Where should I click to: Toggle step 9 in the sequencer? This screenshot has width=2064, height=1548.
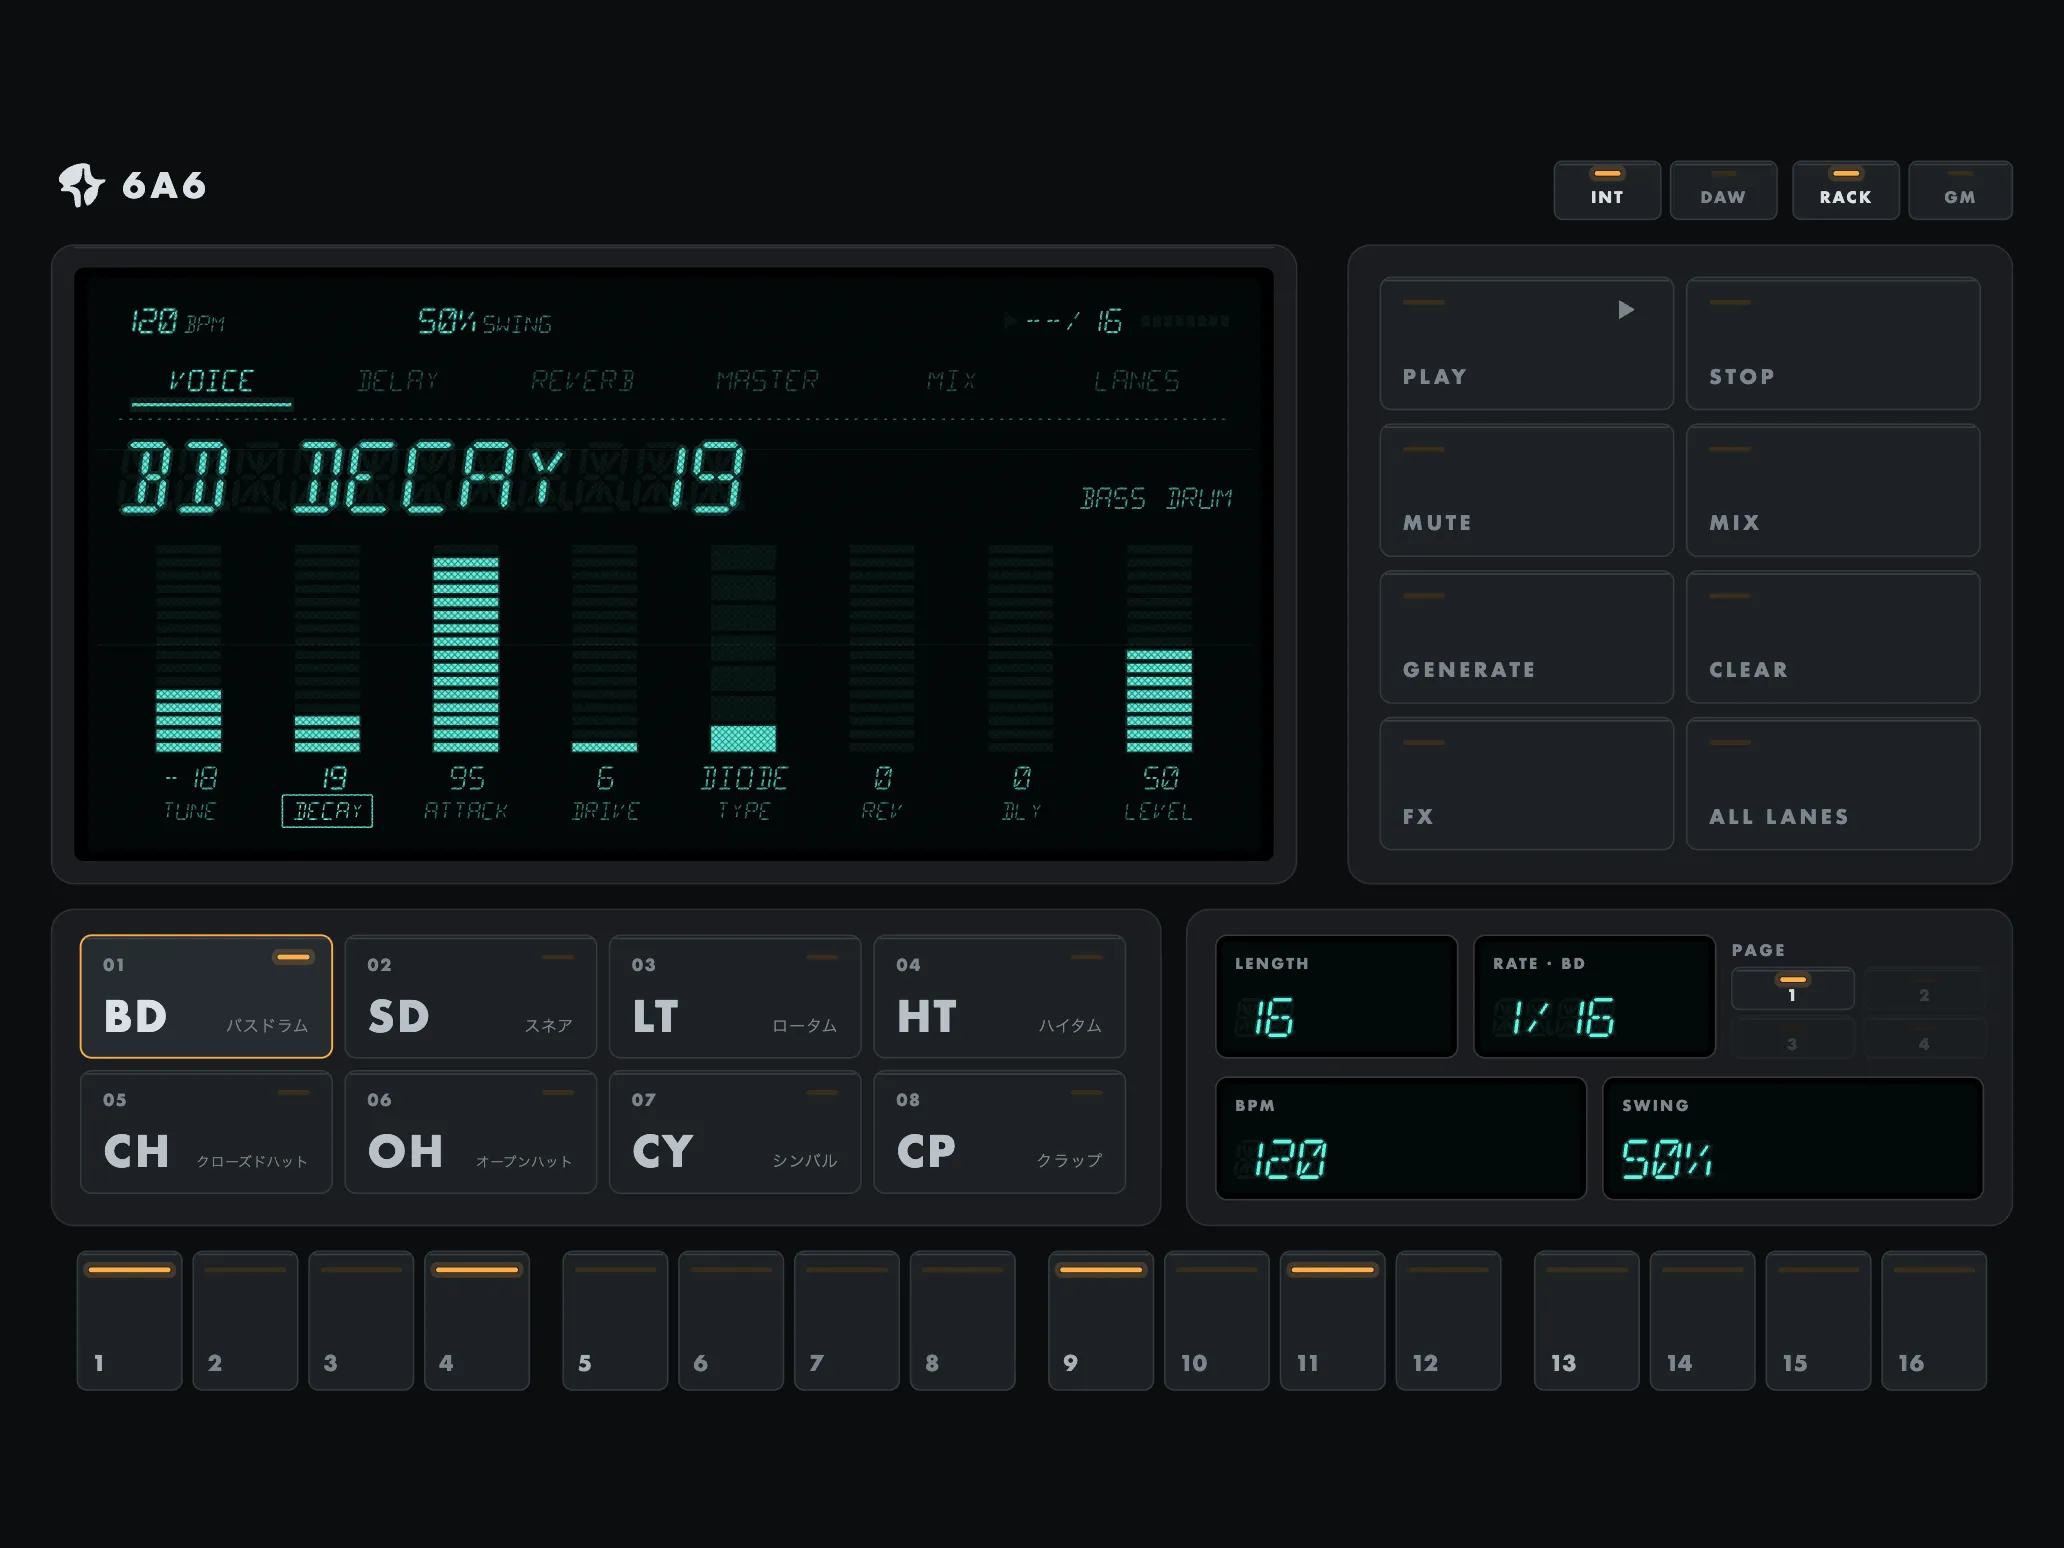point(1101,1320)
